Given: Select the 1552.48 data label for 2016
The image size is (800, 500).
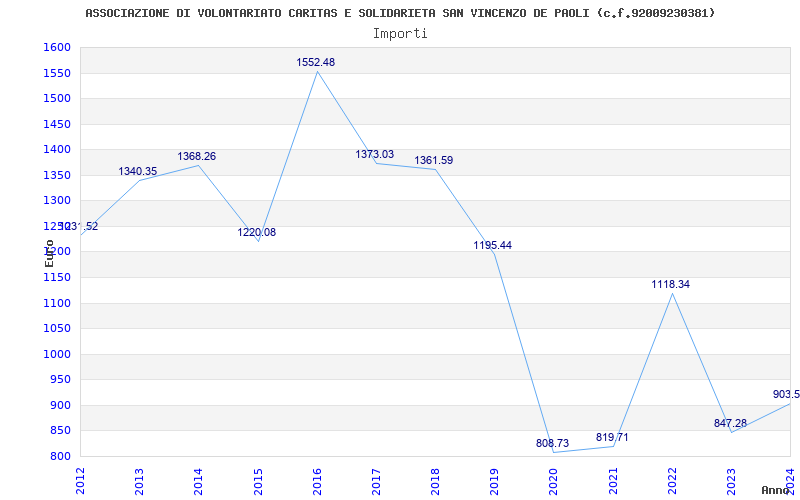Looking at the screenshot, I should [316, 62].
